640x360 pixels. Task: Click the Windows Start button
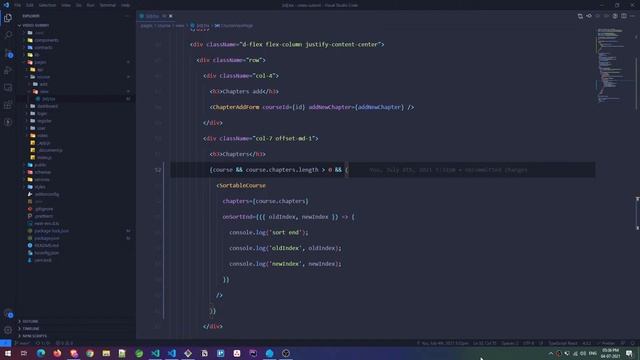click(x=8, y=353)
